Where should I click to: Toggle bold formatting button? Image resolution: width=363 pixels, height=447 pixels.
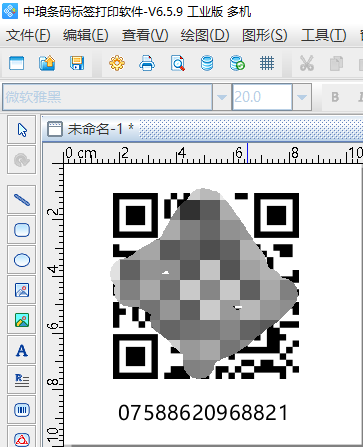coord(335,97)
